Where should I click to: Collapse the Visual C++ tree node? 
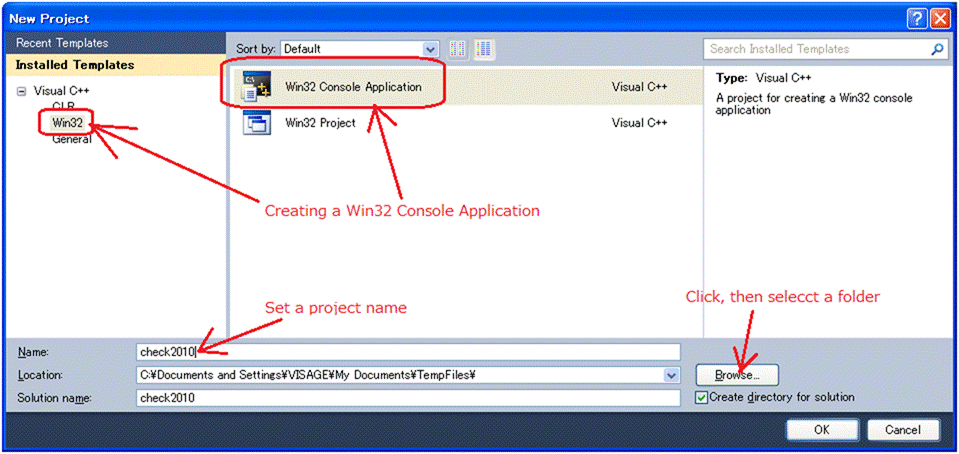tap(20, 91)
